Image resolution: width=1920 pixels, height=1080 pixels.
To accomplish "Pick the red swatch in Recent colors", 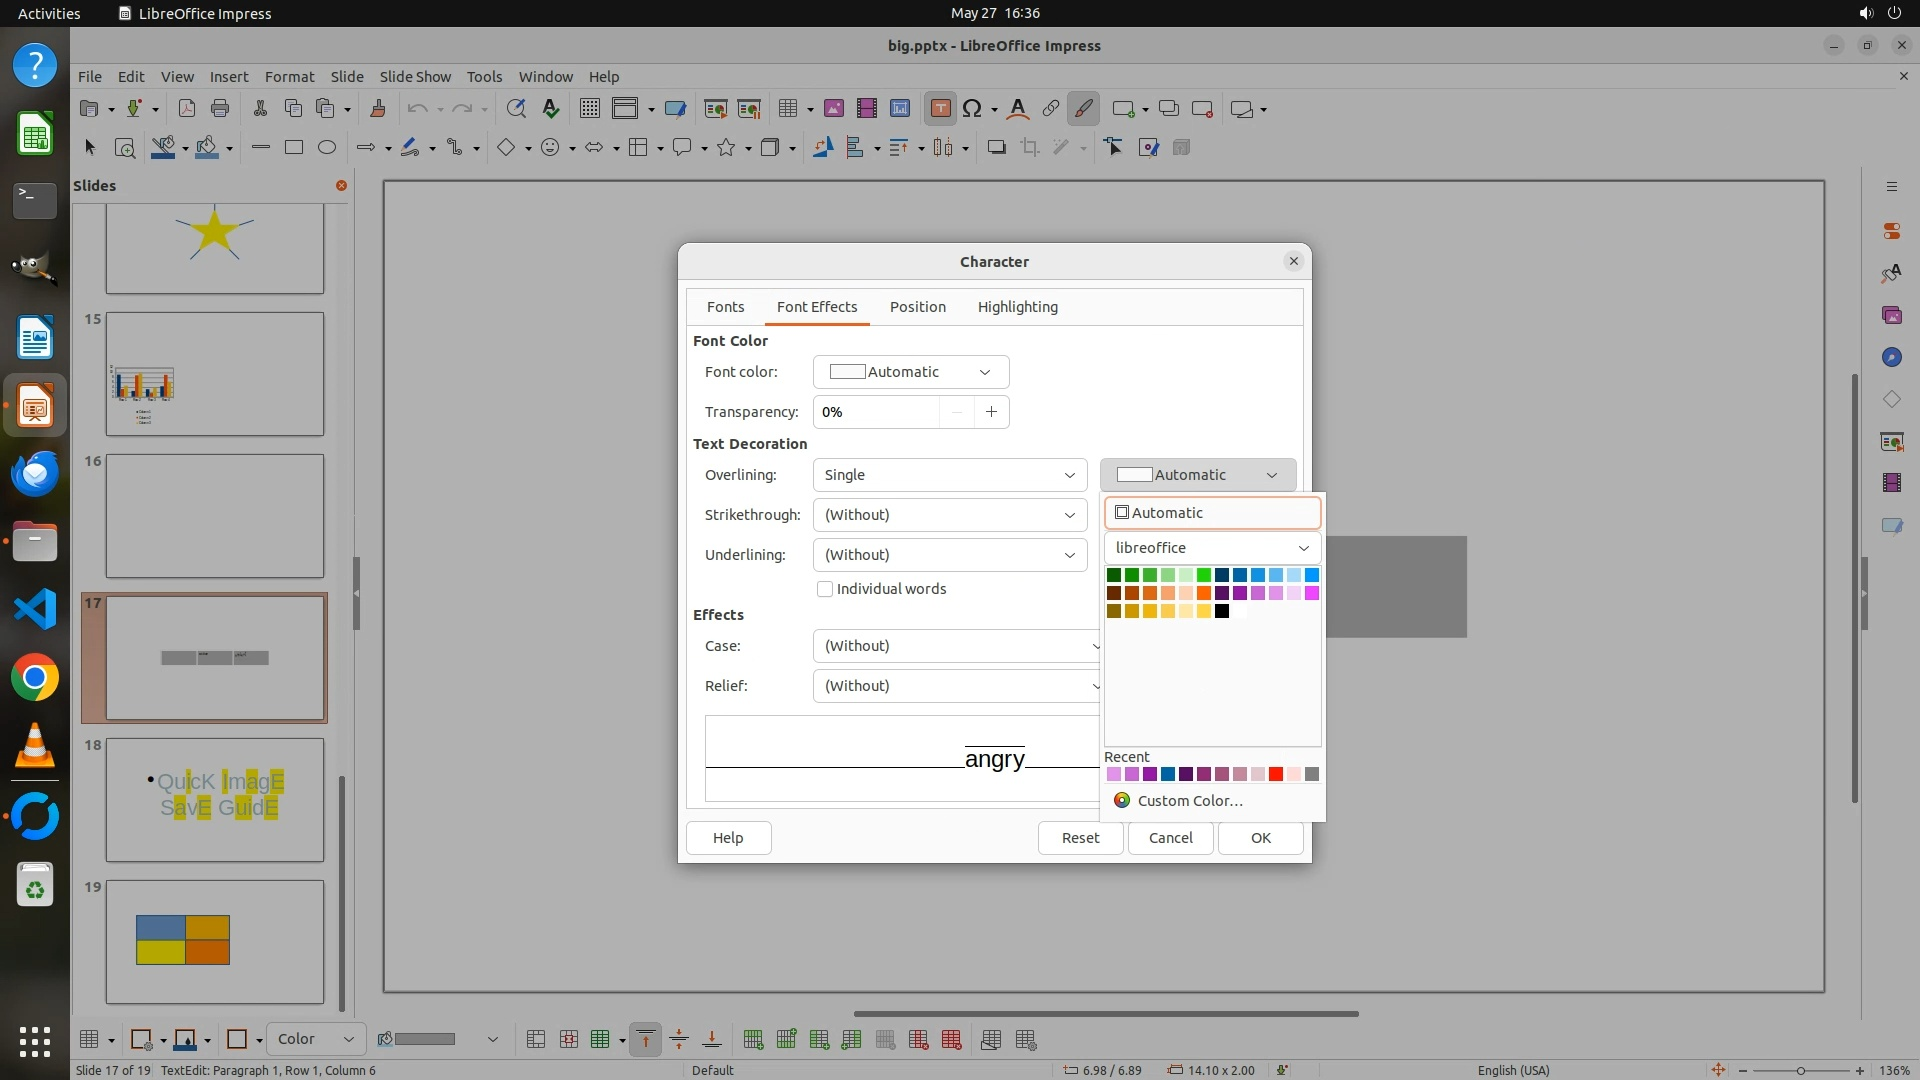I will [x=1276, y=774].
